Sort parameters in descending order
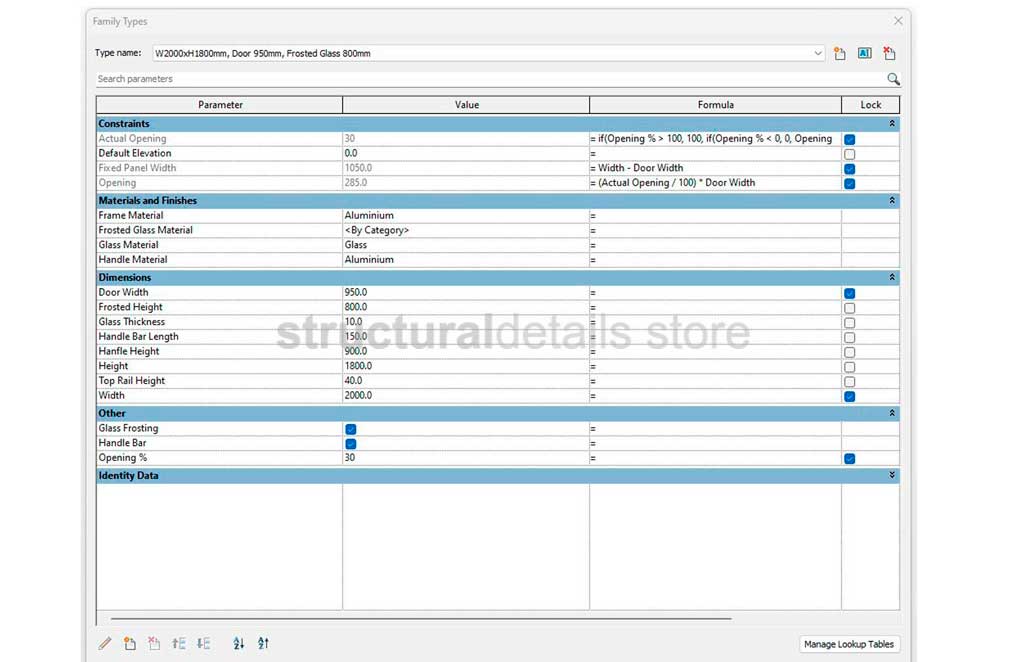 [x=263, y=644]
